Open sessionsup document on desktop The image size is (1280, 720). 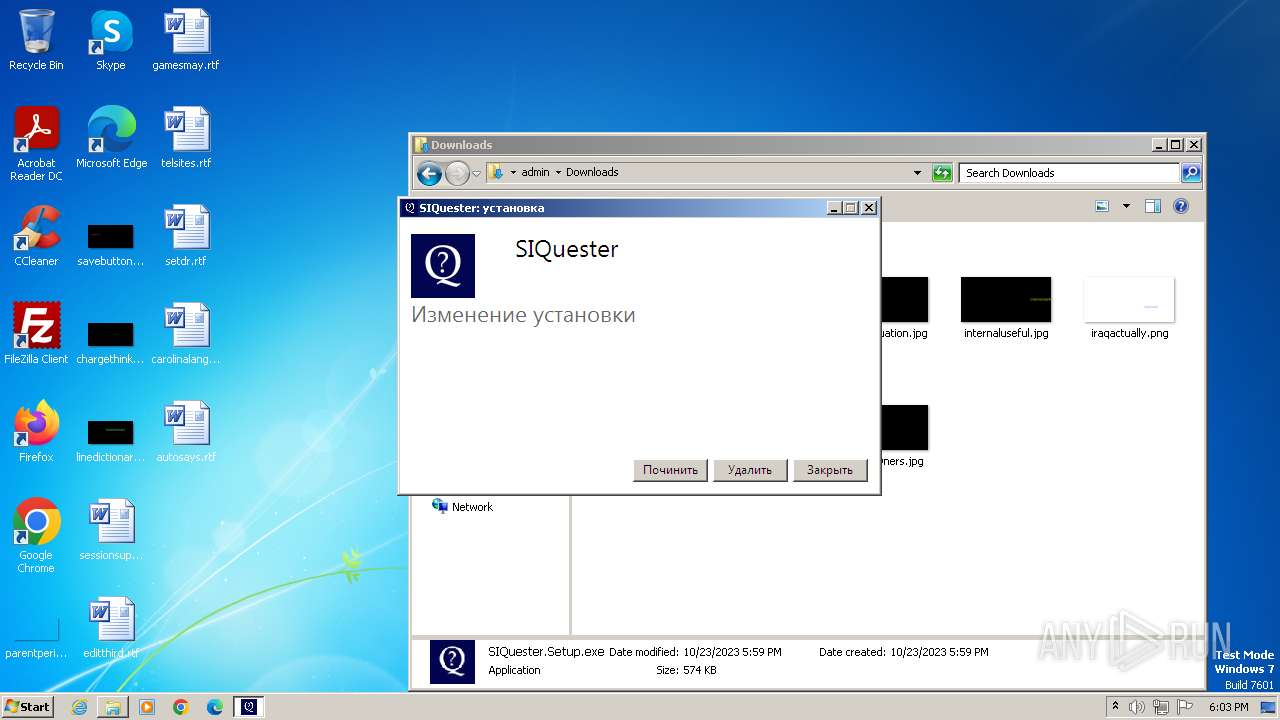coord(110,530)
